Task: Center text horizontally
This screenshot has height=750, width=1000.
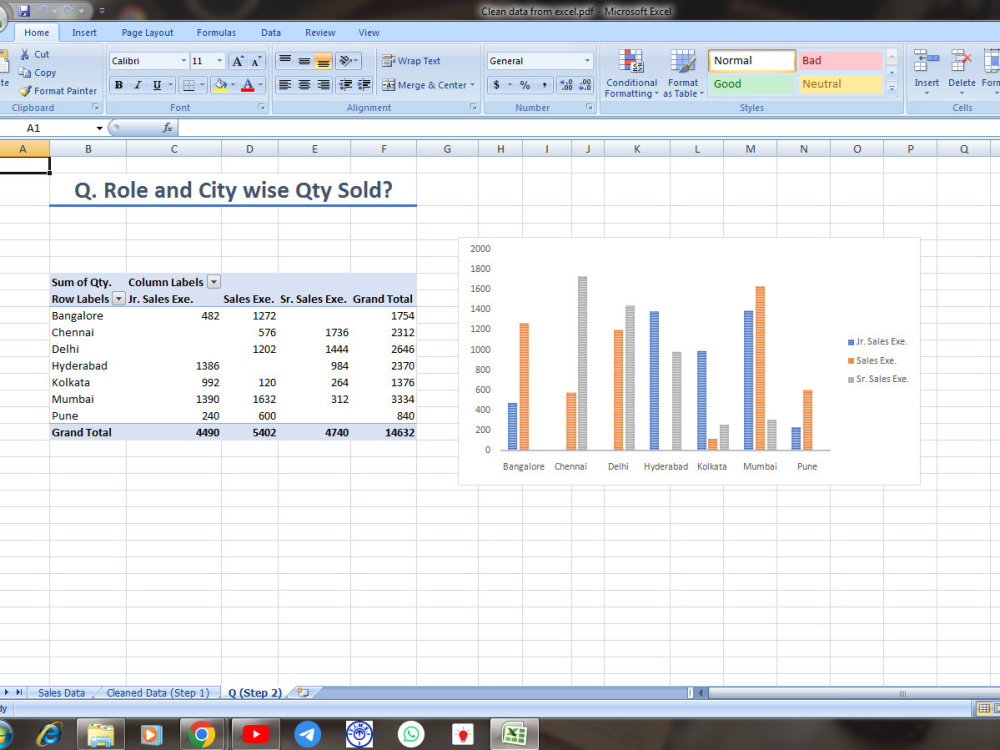Action: click(x=304, y=85)
